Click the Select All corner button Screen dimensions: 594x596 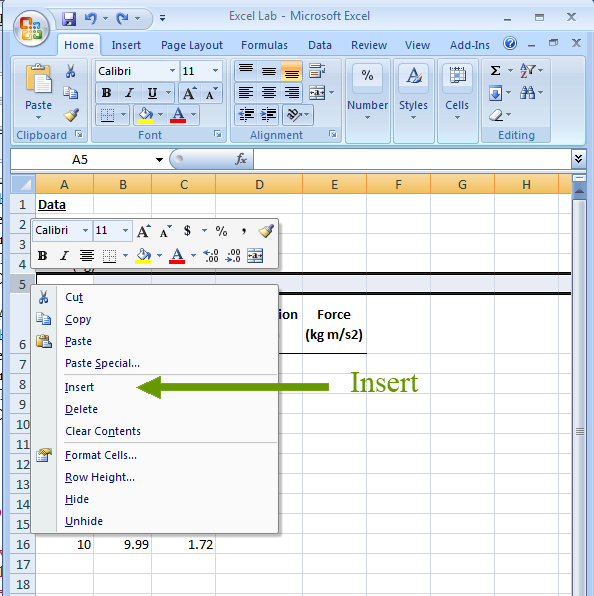pyautogui.click(x=23, y=184)
